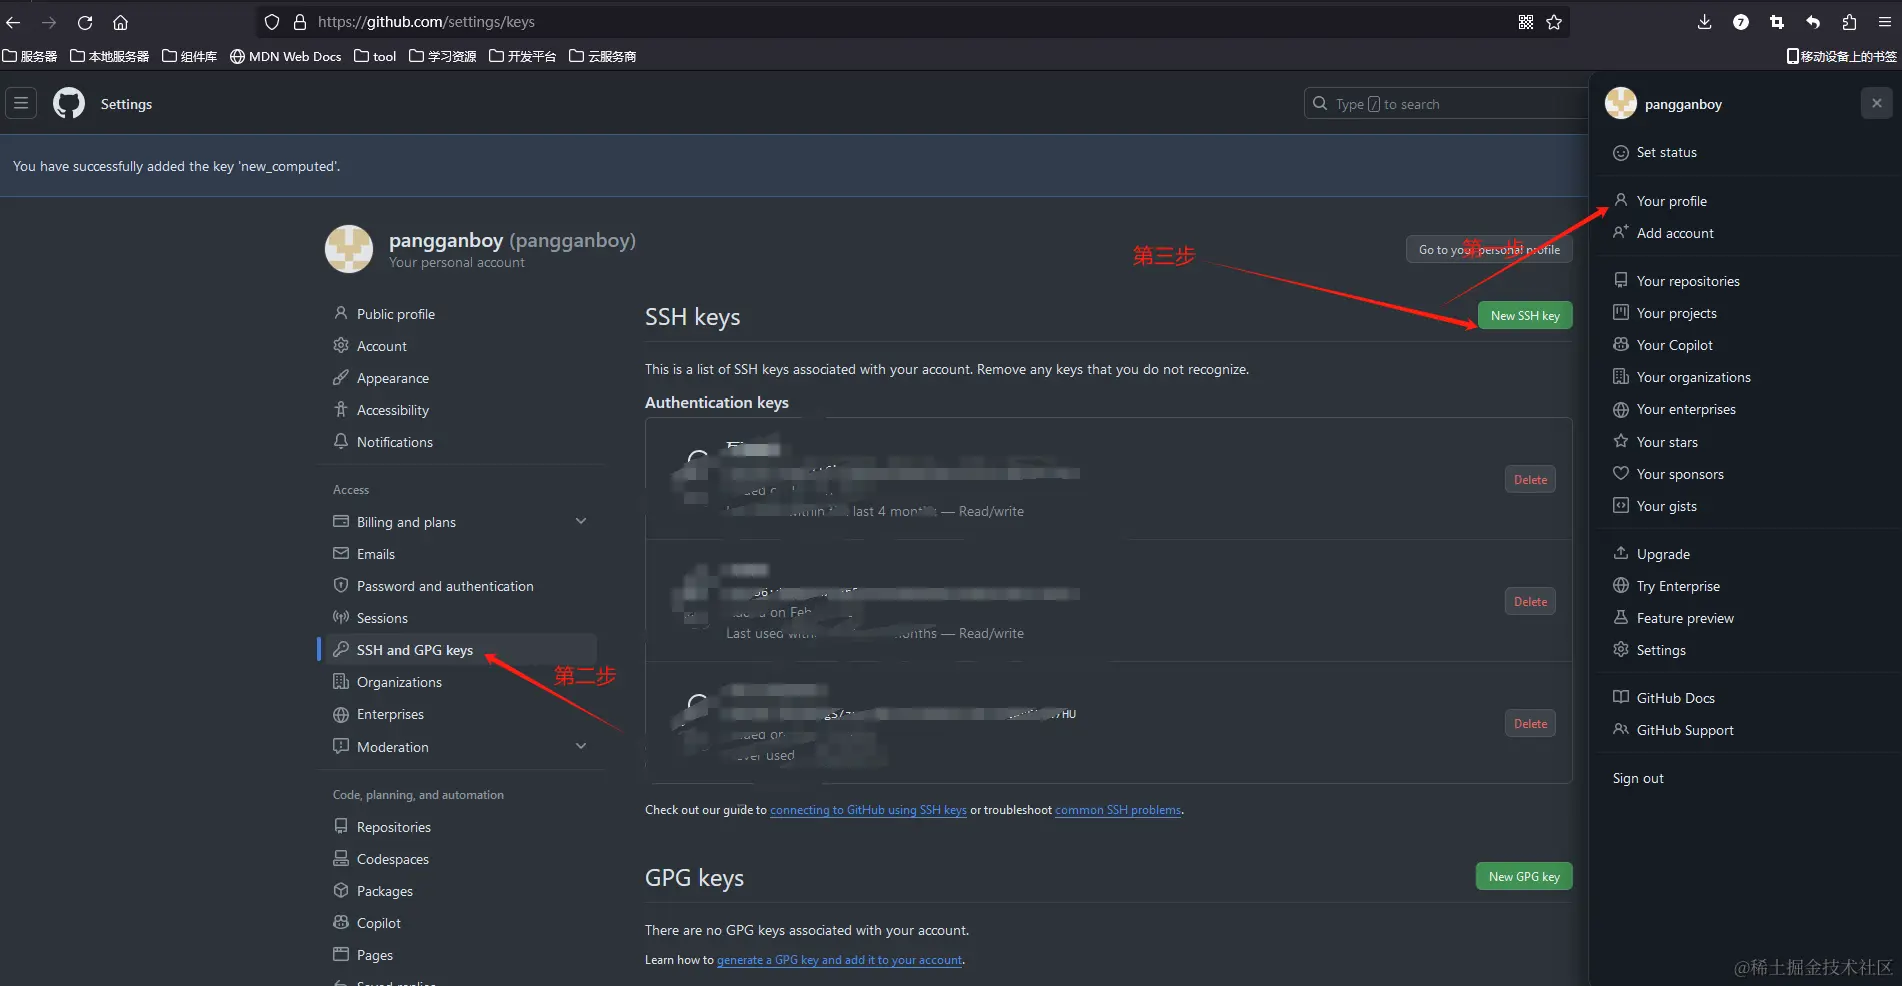Open Codespaces settings

393,859
